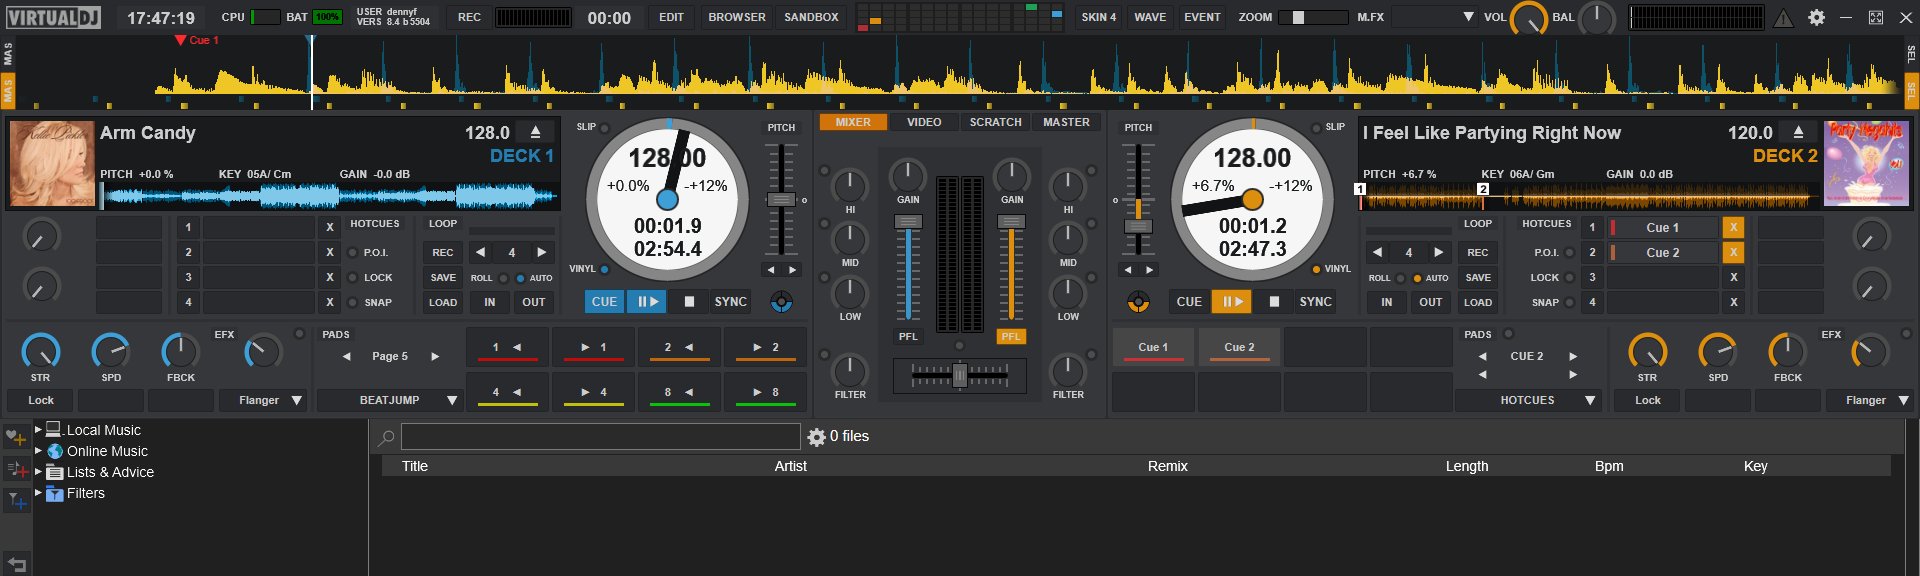Go to next pads page on Deck 1

click(x=435, y=356)
